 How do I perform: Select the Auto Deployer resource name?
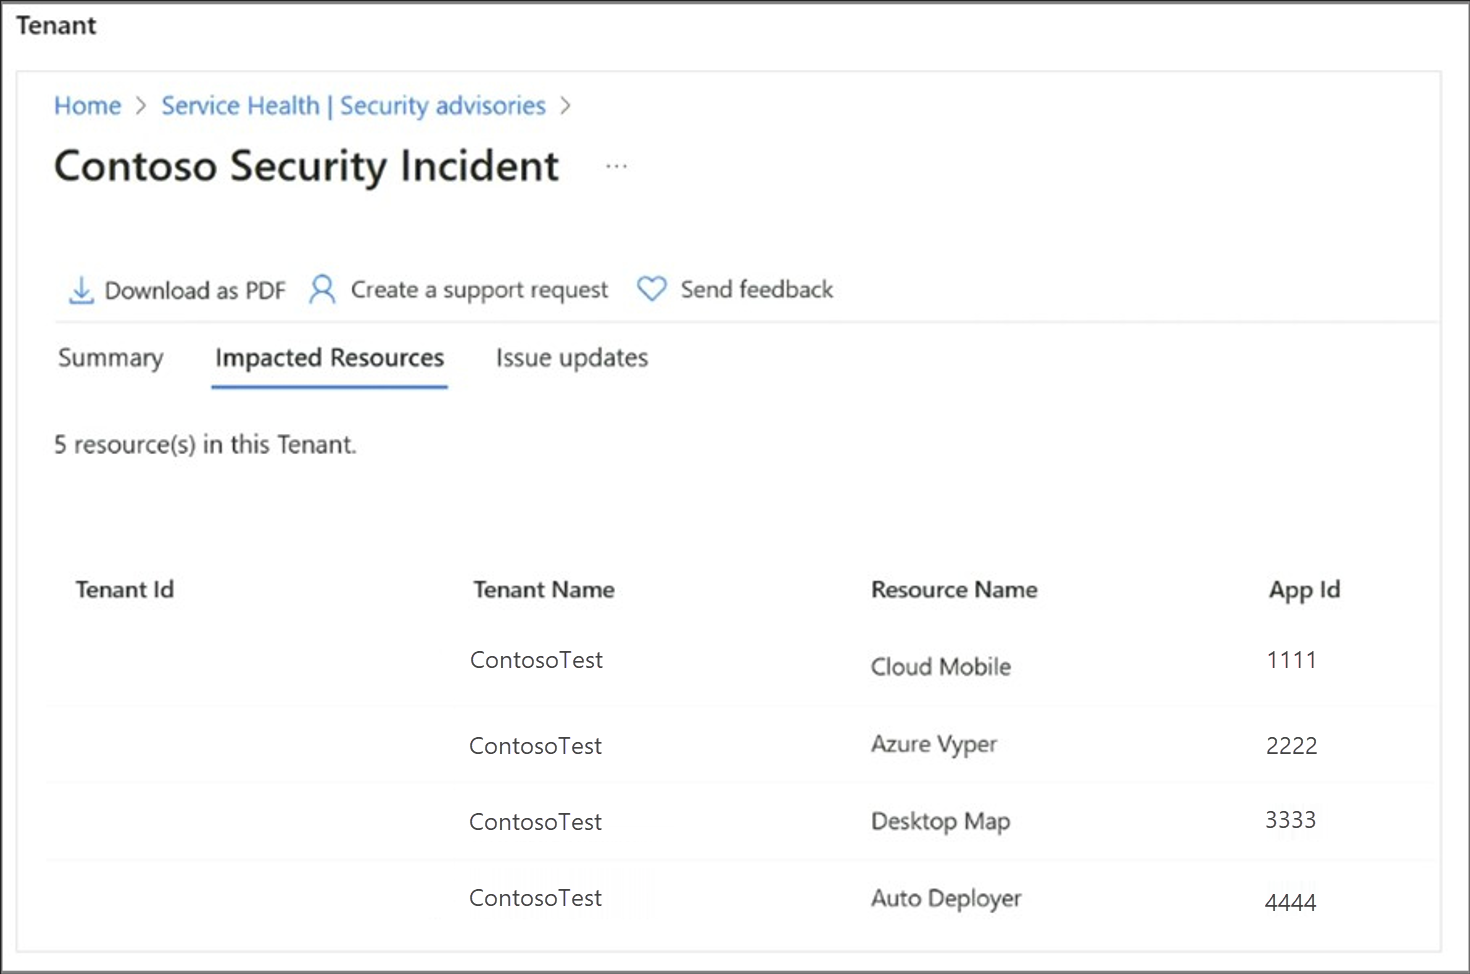click(x=946, y=899)
